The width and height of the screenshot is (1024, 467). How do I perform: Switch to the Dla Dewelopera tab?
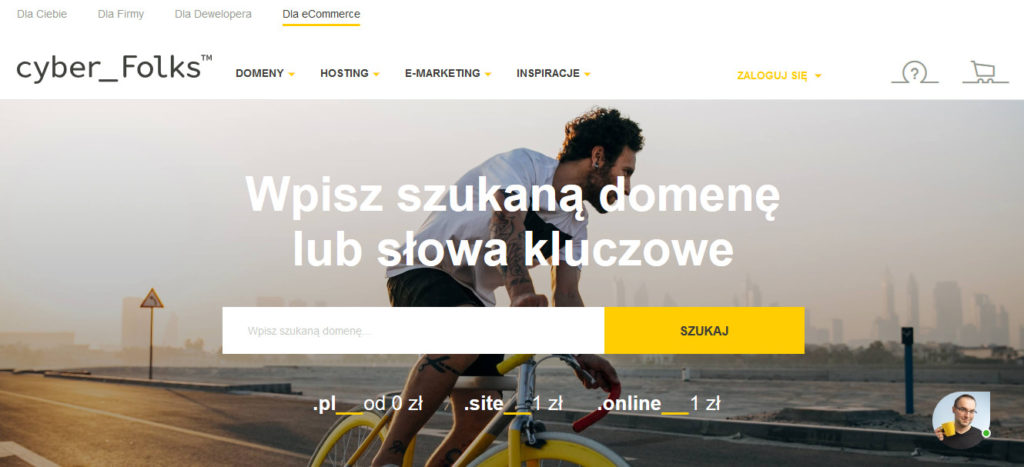tap(213, 14)
